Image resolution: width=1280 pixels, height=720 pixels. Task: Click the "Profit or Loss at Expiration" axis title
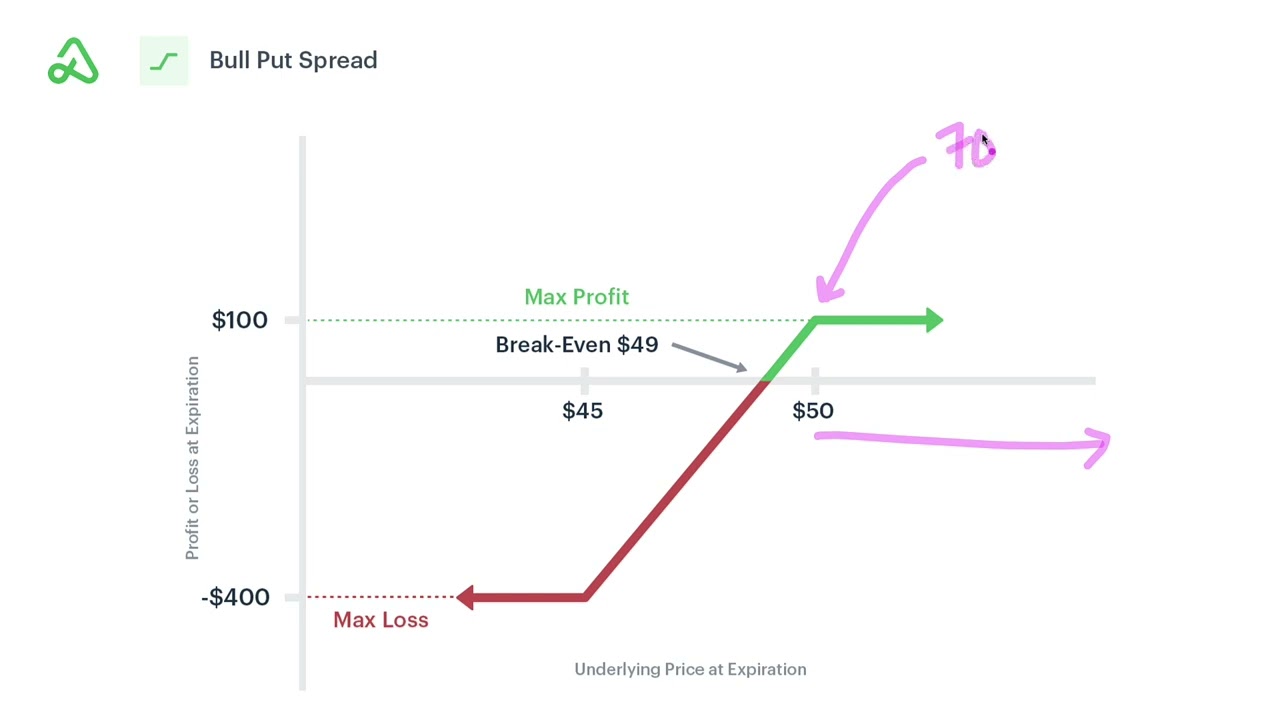192,457
